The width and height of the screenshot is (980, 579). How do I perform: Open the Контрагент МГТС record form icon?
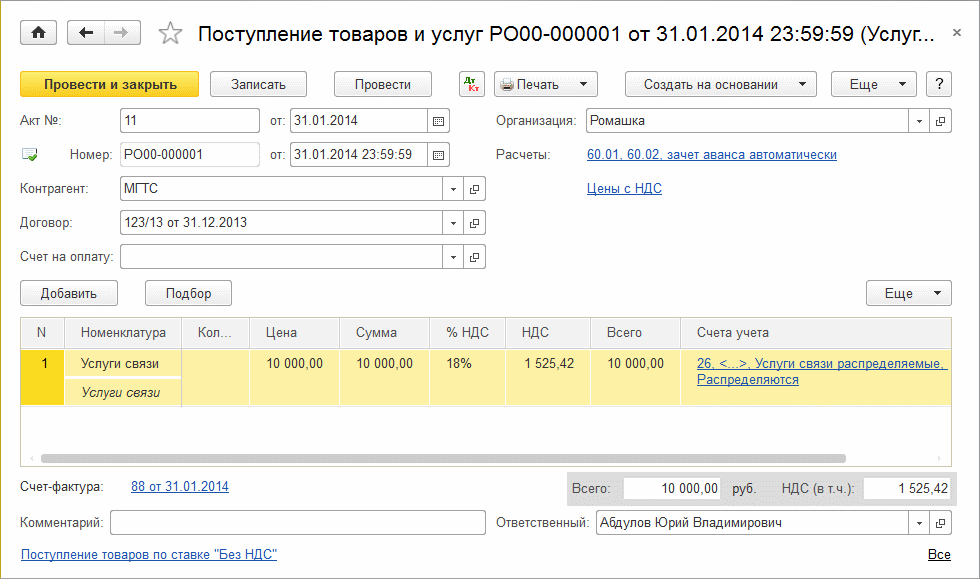[x=475, y=189]
